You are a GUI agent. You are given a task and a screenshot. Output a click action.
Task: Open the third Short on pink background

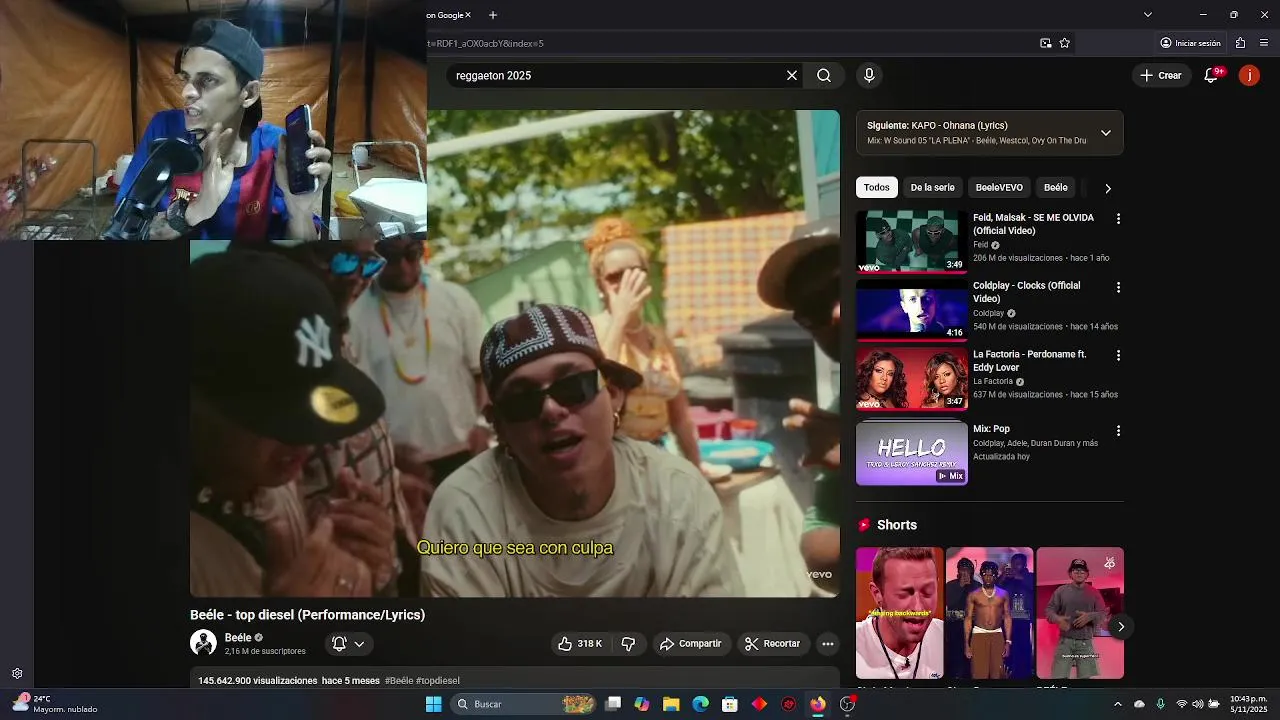point(1080,613)
